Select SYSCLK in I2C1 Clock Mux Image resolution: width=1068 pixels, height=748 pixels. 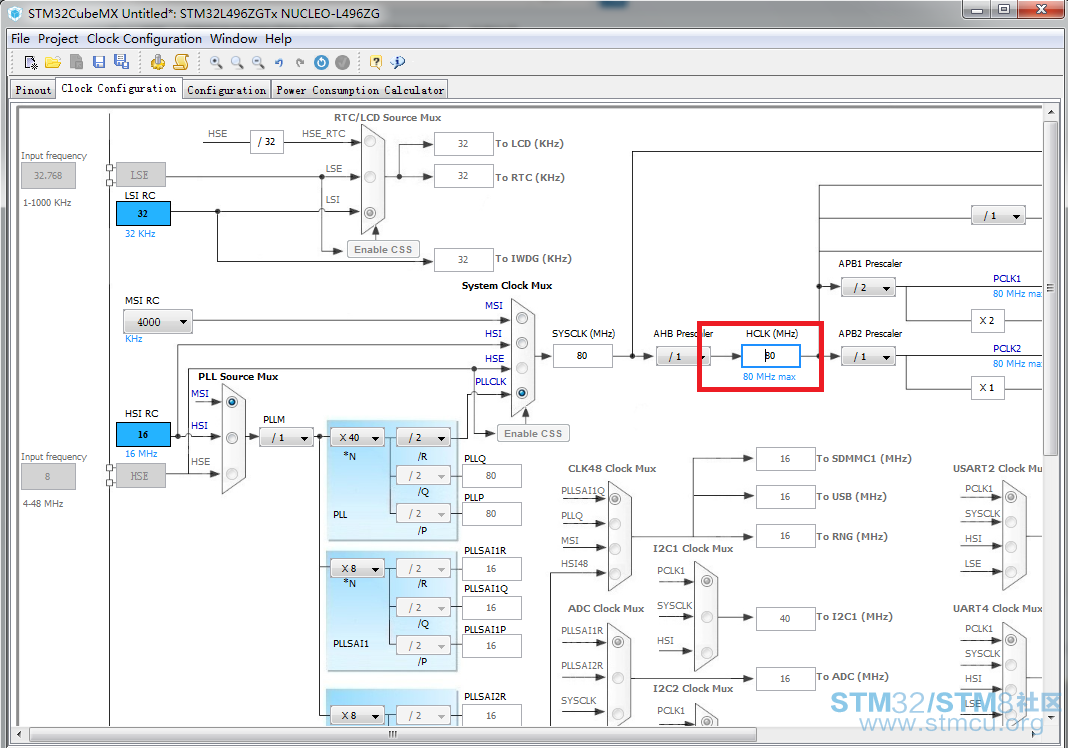click(707, 617)
